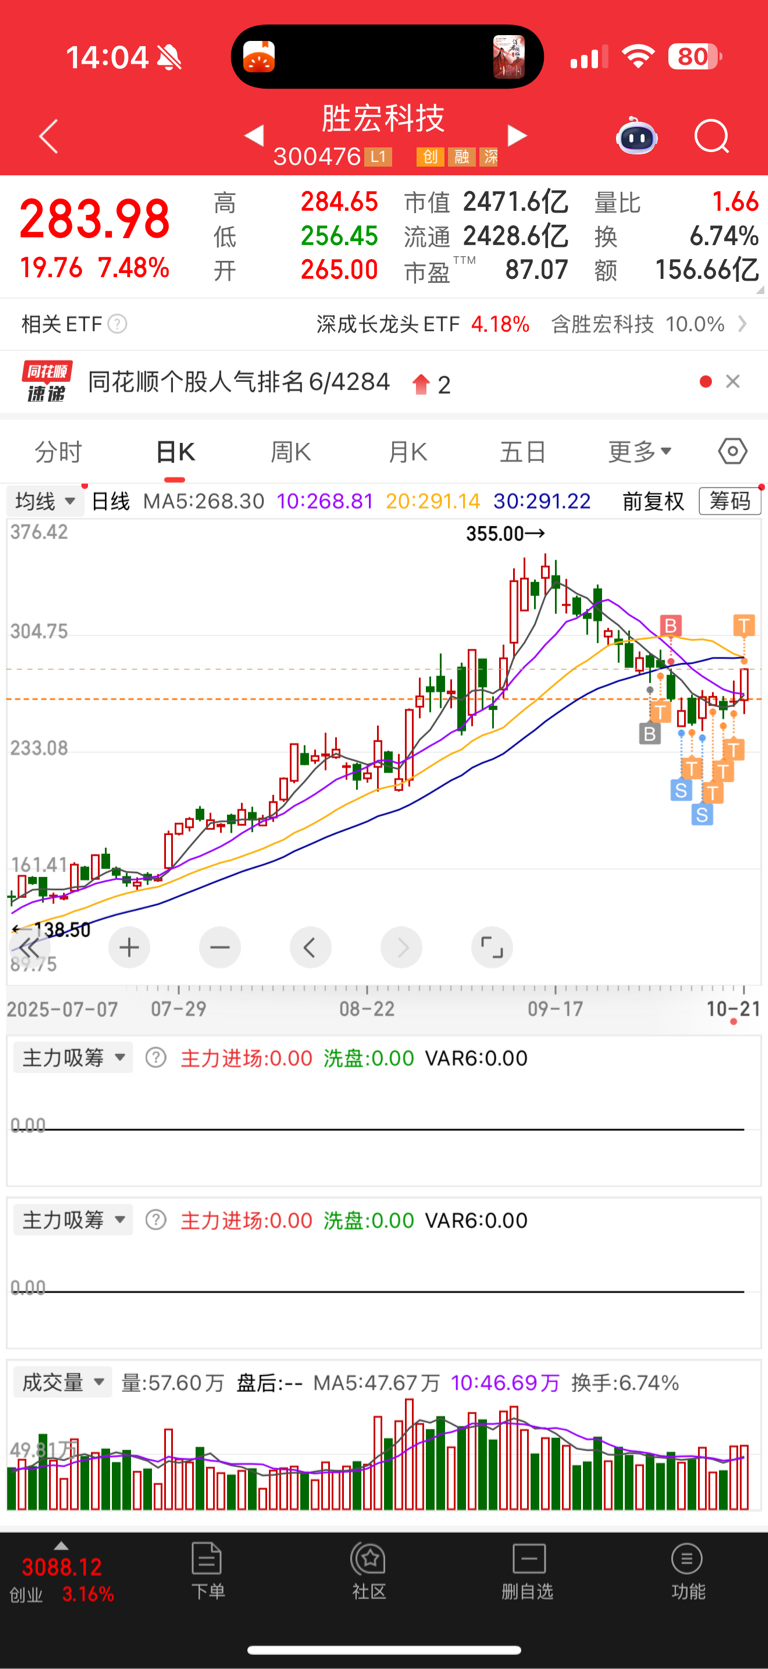Switch to the previous stock with left triangle
The height and width of the screenshot is (1669, 768).
point(254,135)
